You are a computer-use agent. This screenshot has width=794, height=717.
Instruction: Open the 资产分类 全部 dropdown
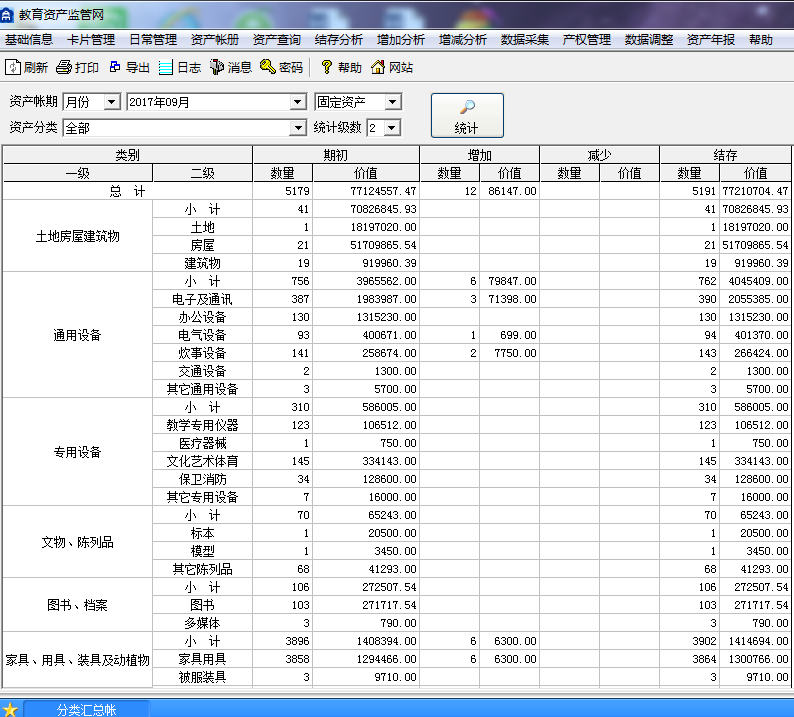[297, 128]
